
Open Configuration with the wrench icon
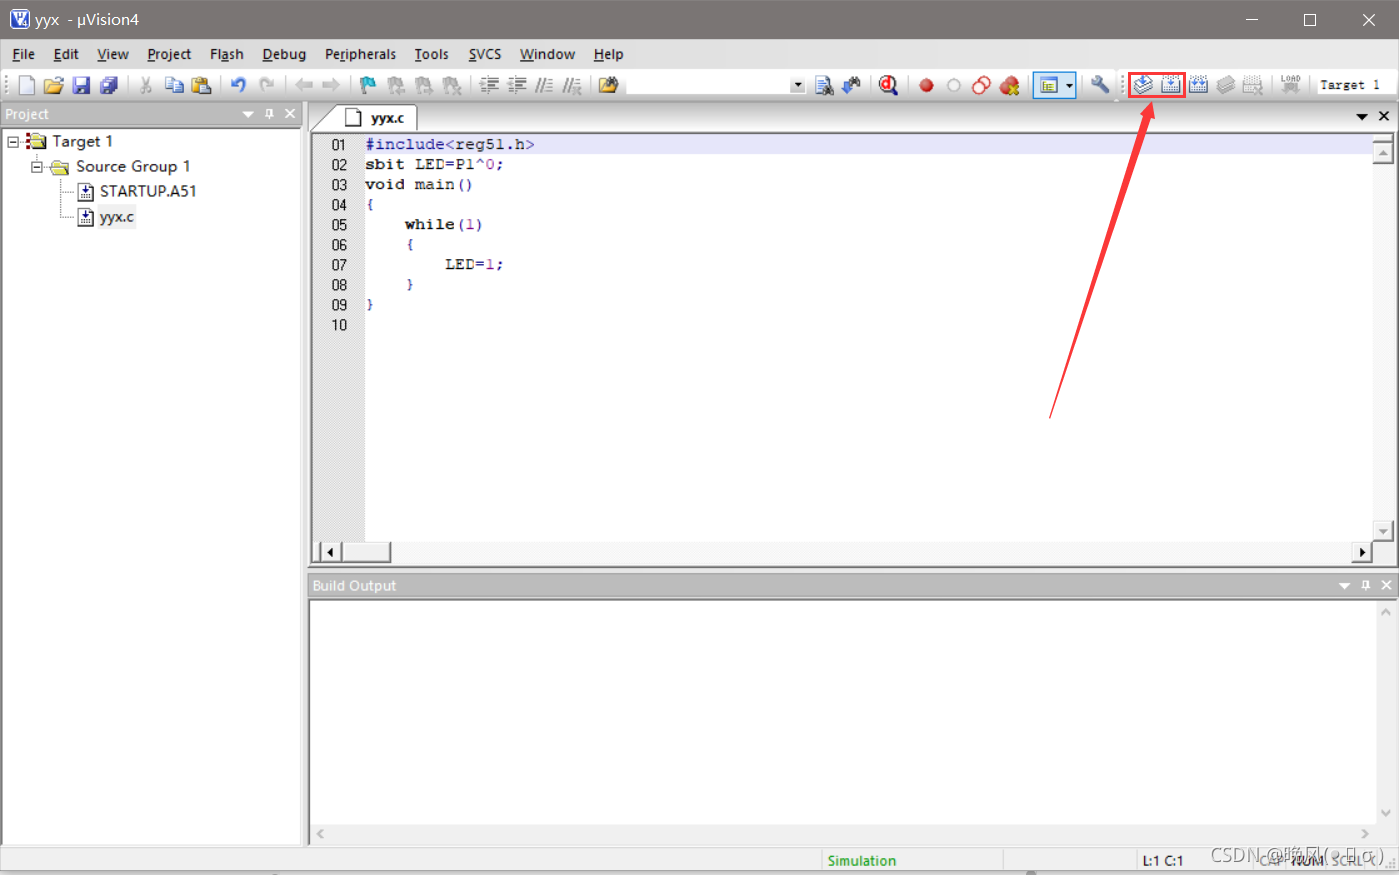click(1100, 85)
